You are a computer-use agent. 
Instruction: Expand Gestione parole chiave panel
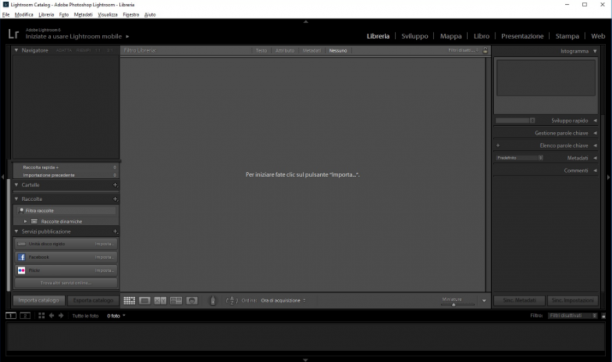[x=595, y=133]
